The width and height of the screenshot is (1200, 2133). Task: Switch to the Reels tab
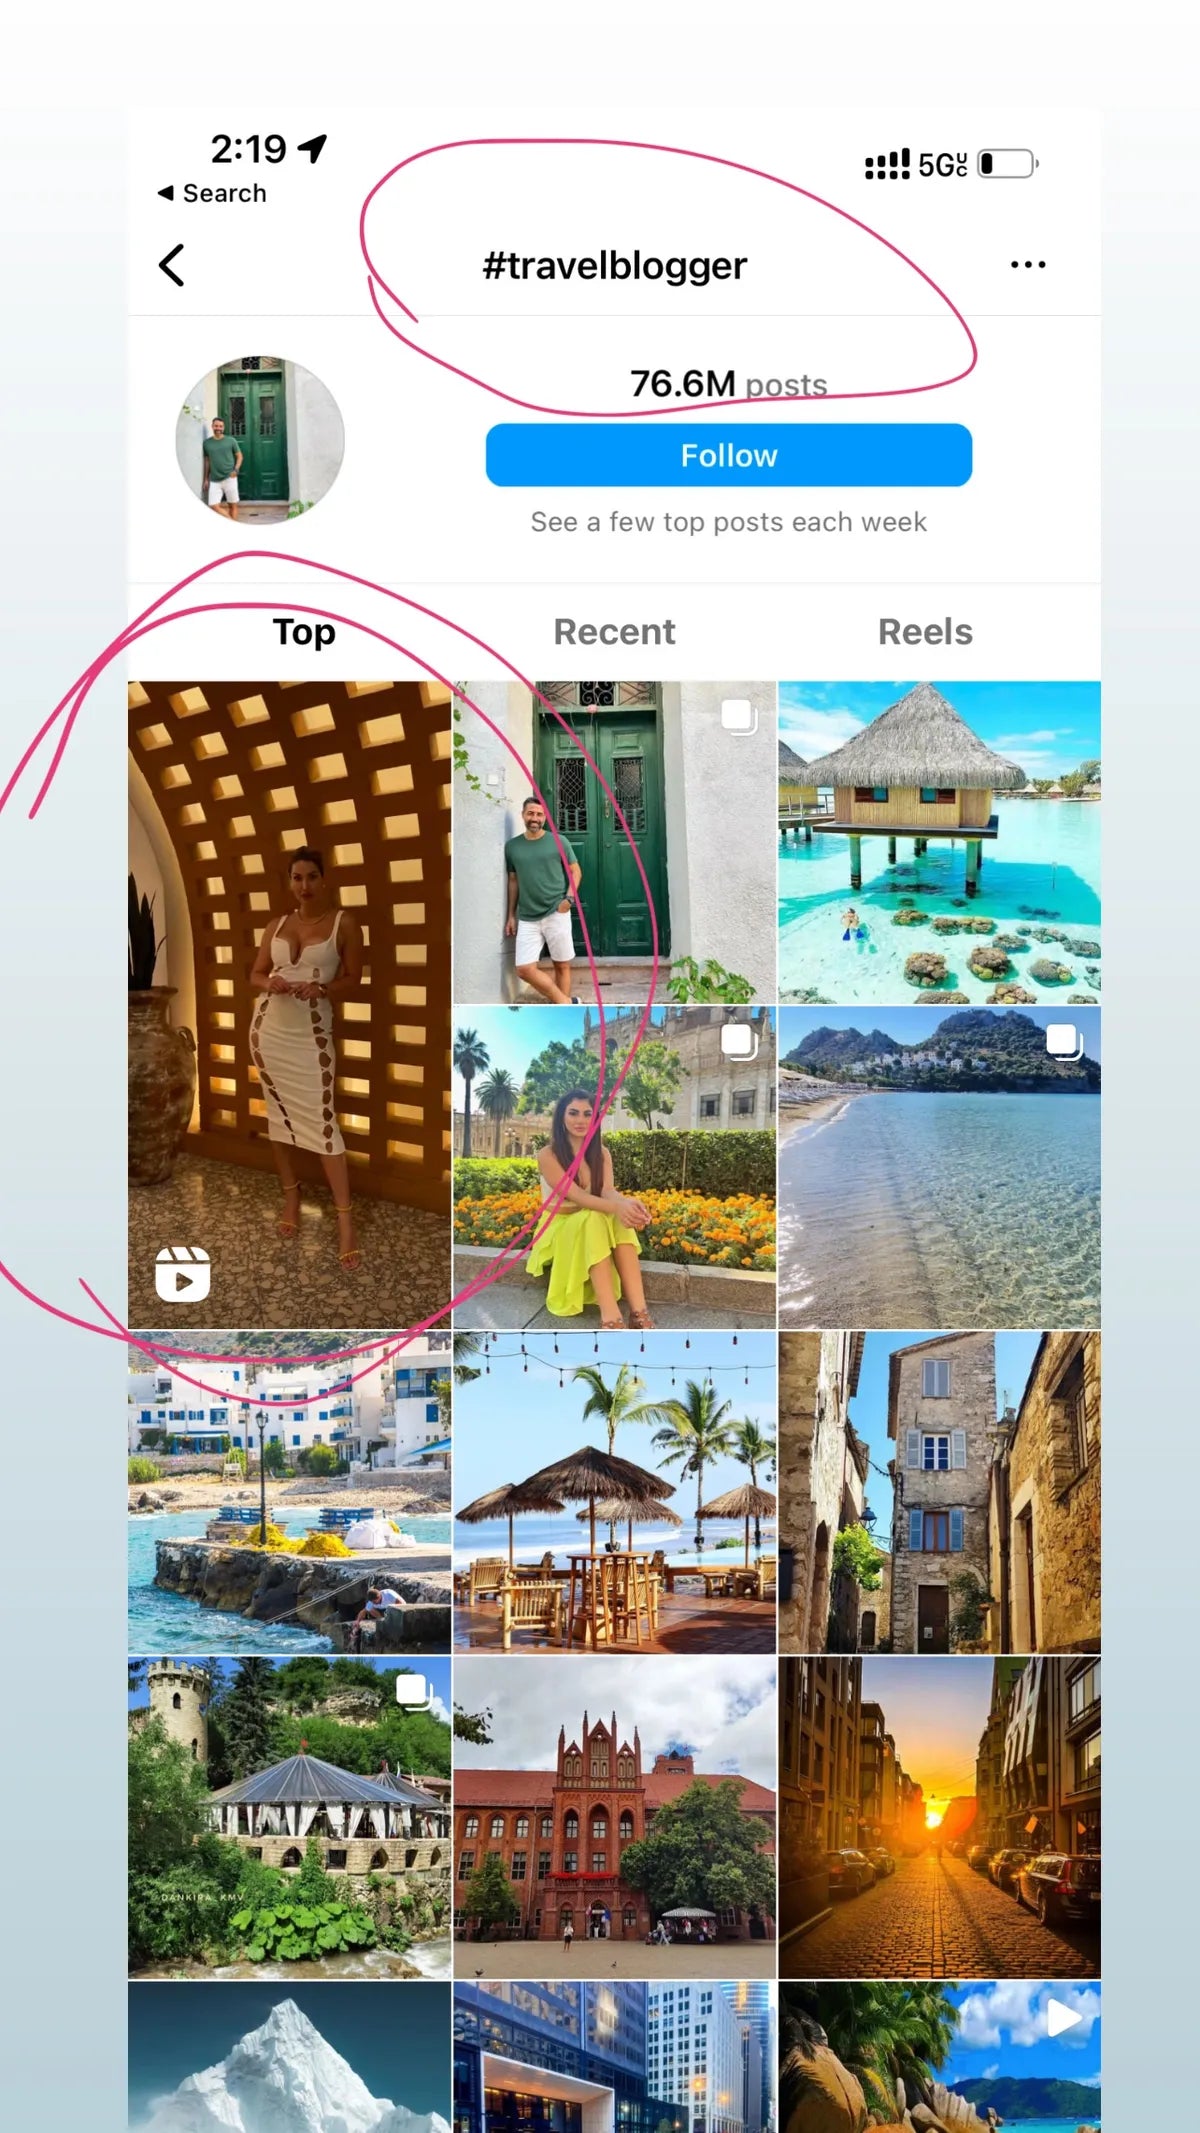point(925,632)
